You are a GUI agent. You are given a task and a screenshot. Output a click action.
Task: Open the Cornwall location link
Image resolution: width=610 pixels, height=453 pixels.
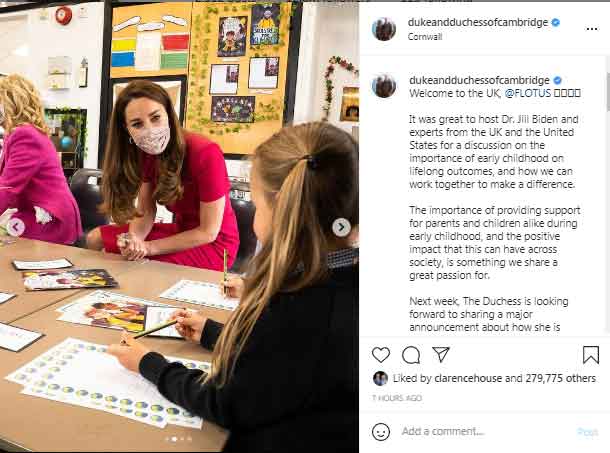[x=425, y=37]
